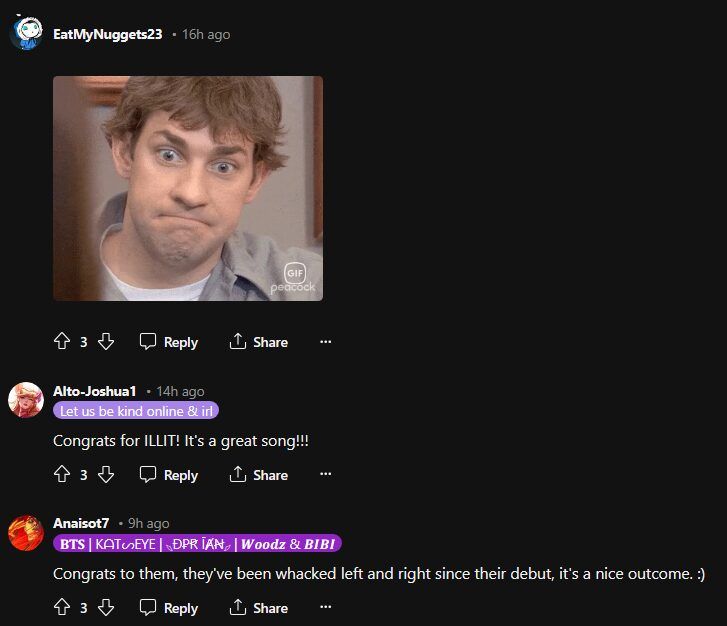
Task: Reply to EatMyNuggets23's GIF comment
Action: point(169,342)
